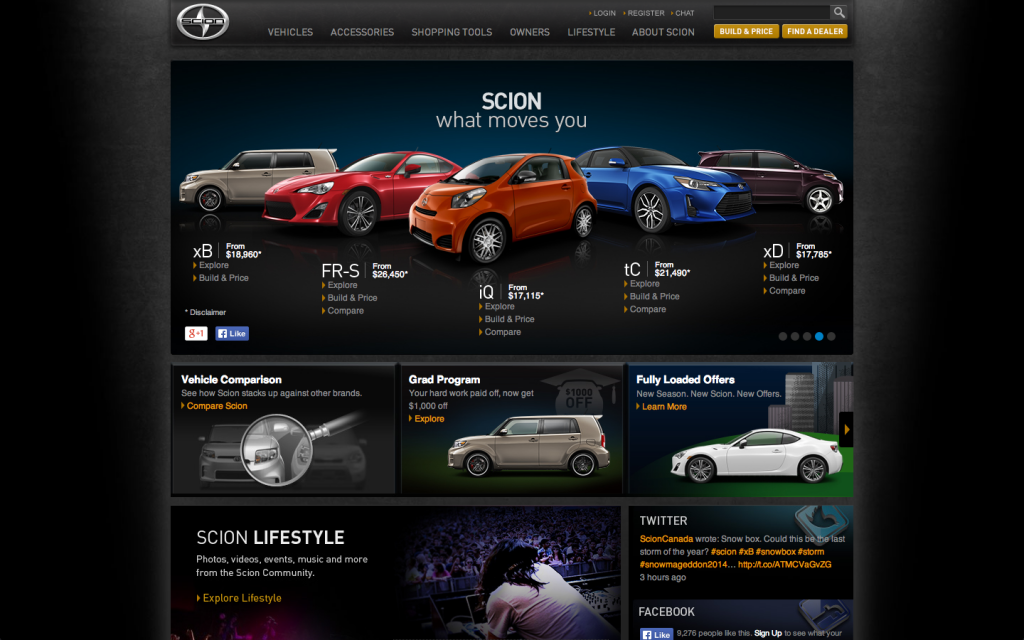
Task: Open Build & Price for xB
Action: point(223,278)
